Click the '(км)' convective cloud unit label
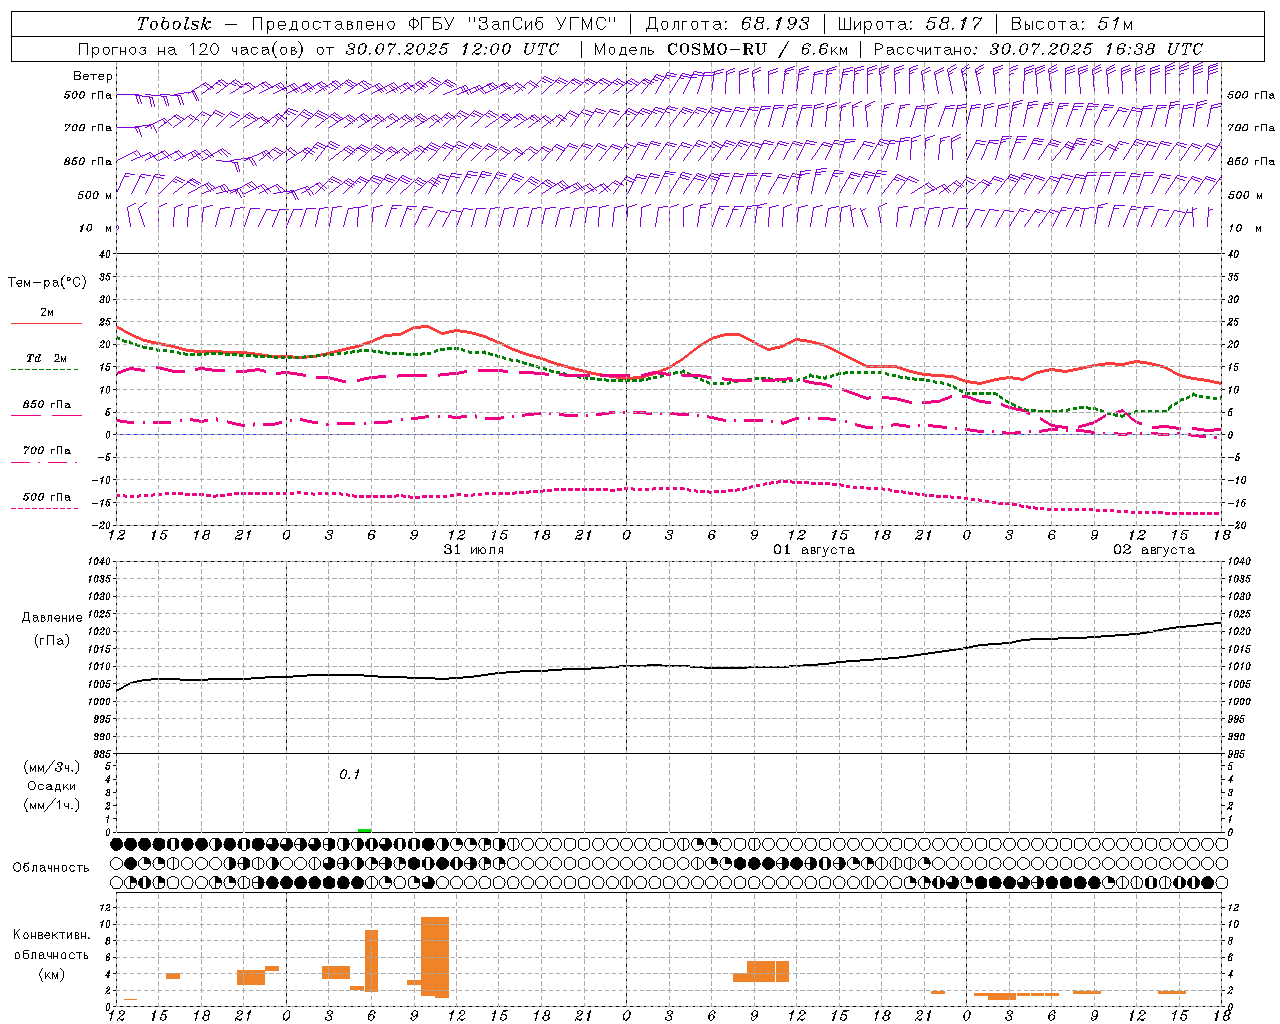 tap(51, 974)
